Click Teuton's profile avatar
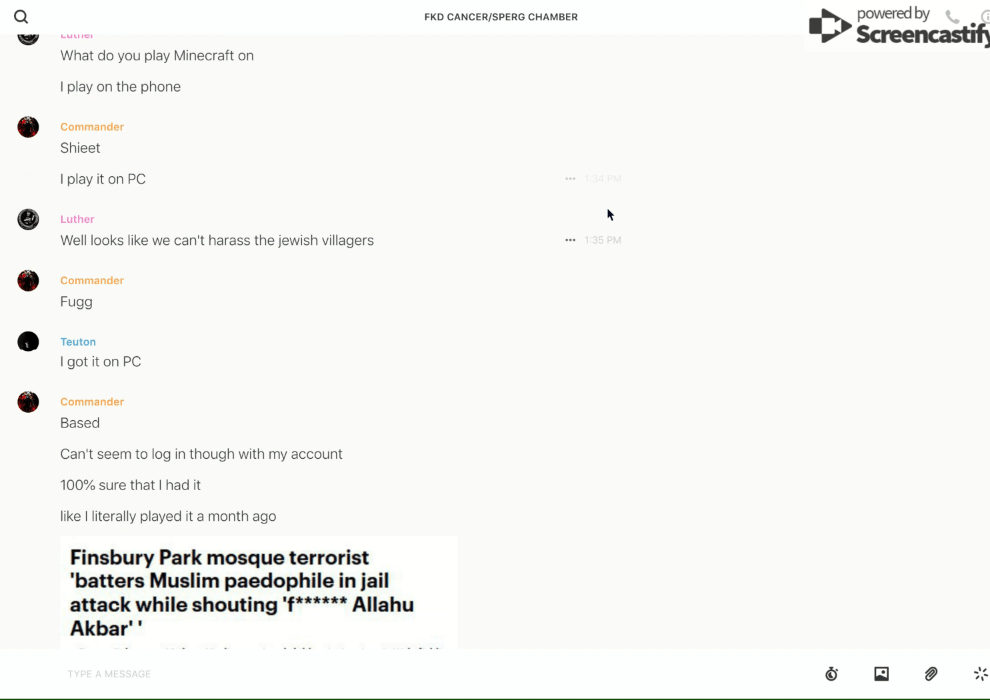990x700 pixels. 28,342
